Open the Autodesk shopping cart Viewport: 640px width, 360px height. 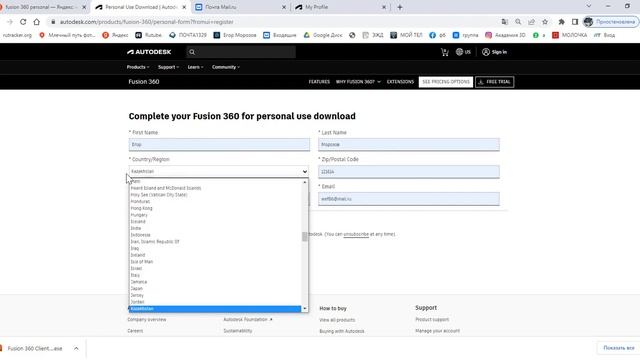pyautogui.click(x=444, y=52)
